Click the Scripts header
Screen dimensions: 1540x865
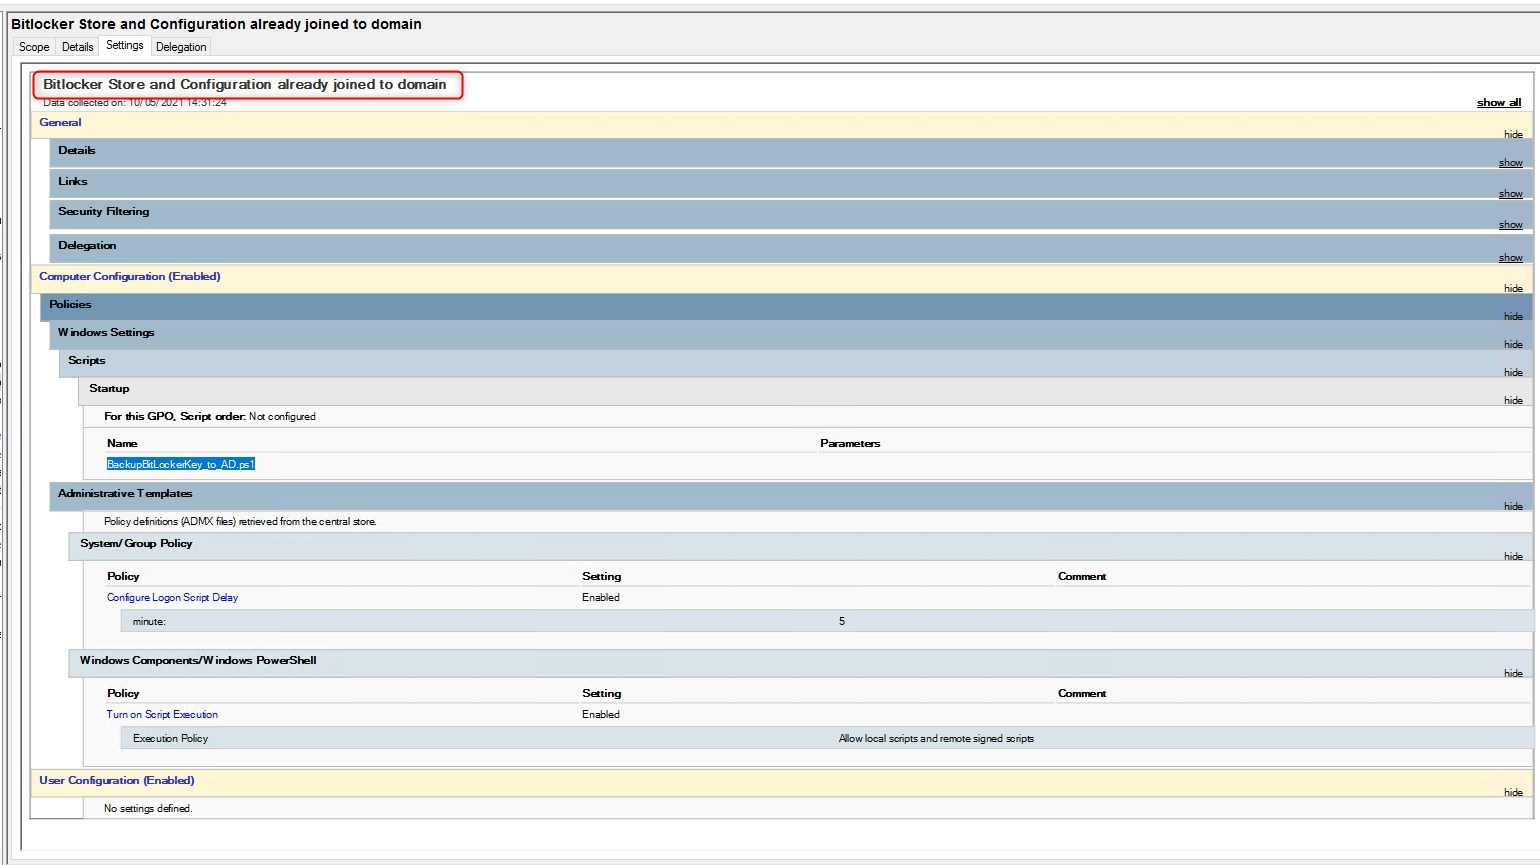click(x=795, y=363)
